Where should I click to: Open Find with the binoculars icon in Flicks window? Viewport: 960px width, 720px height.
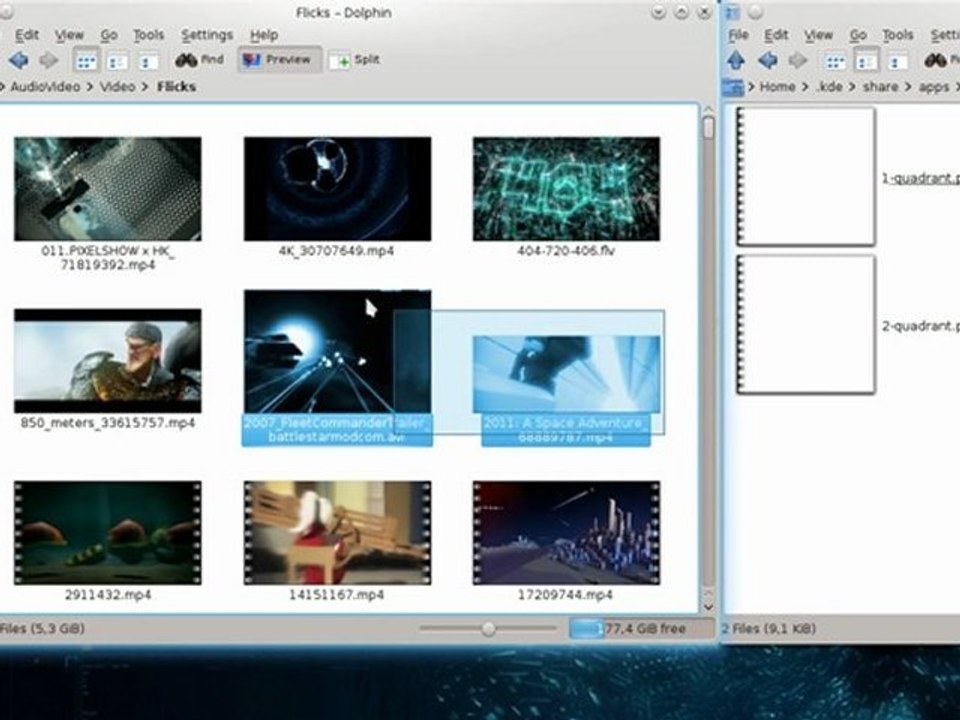(199, 60)
